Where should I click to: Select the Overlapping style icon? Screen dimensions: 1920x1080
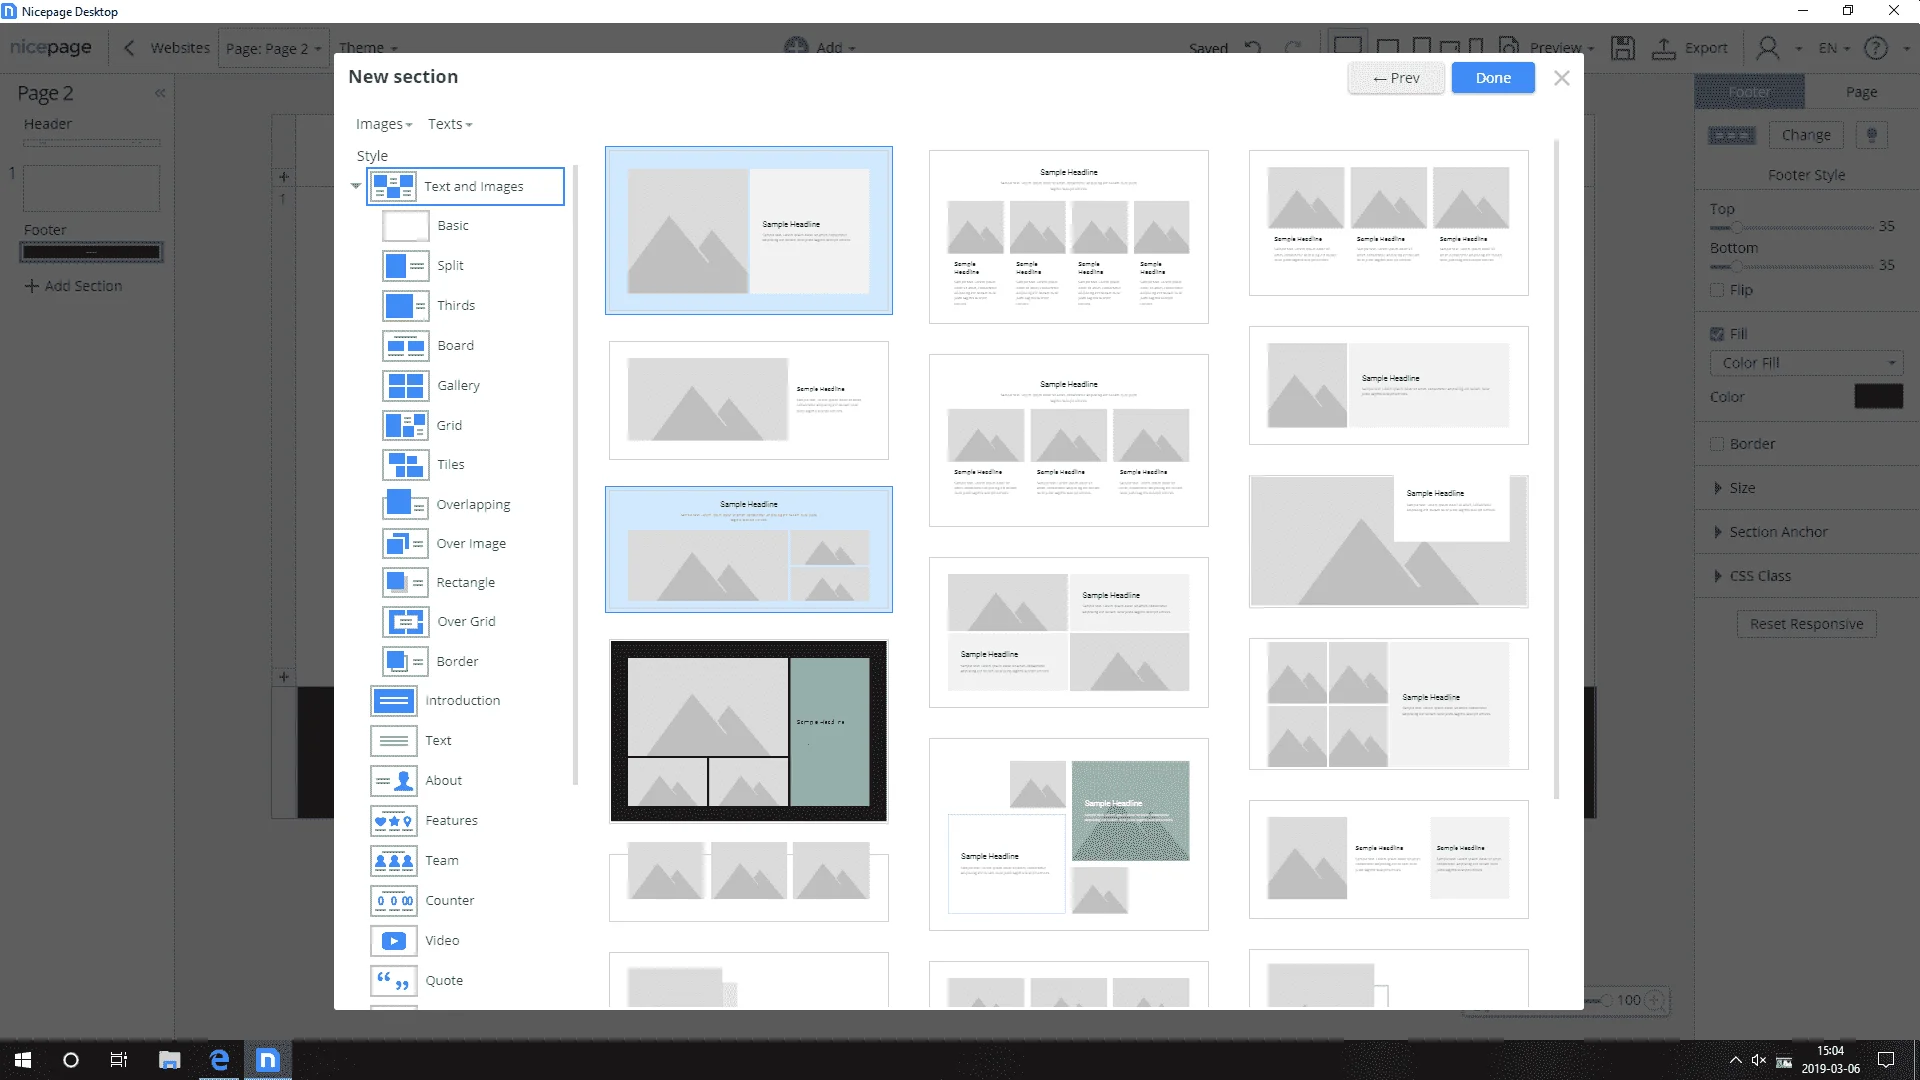tap(405, 504)
